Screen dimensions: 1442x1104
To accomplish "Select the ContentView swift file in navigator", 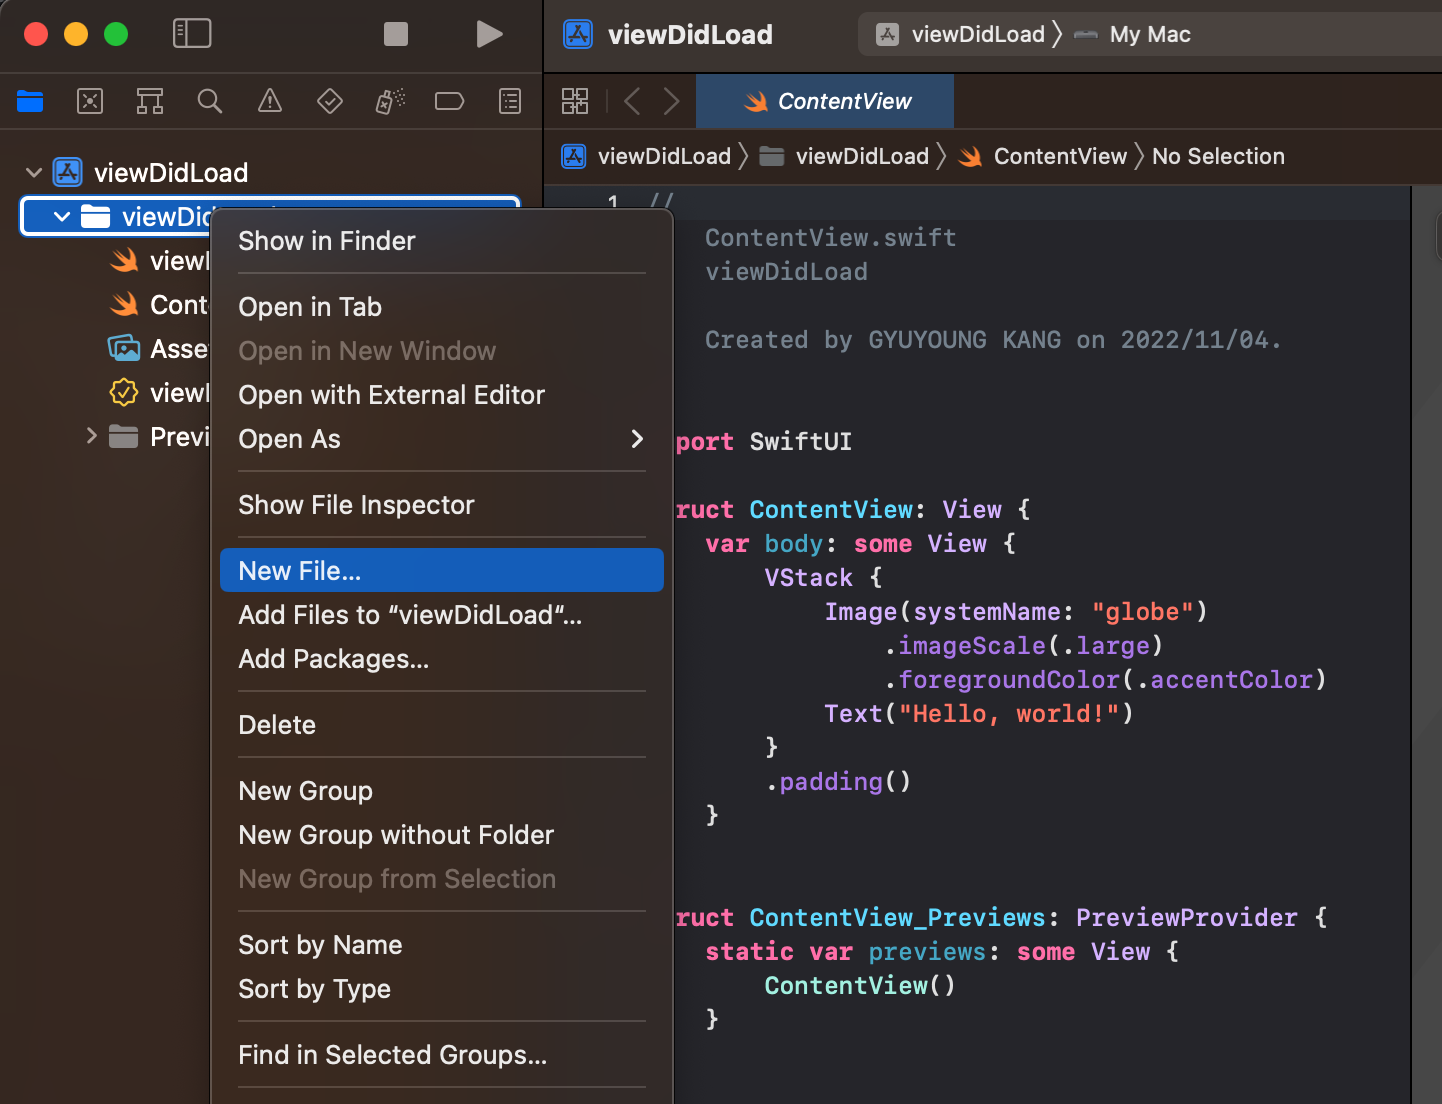I will tap(158, 305).
